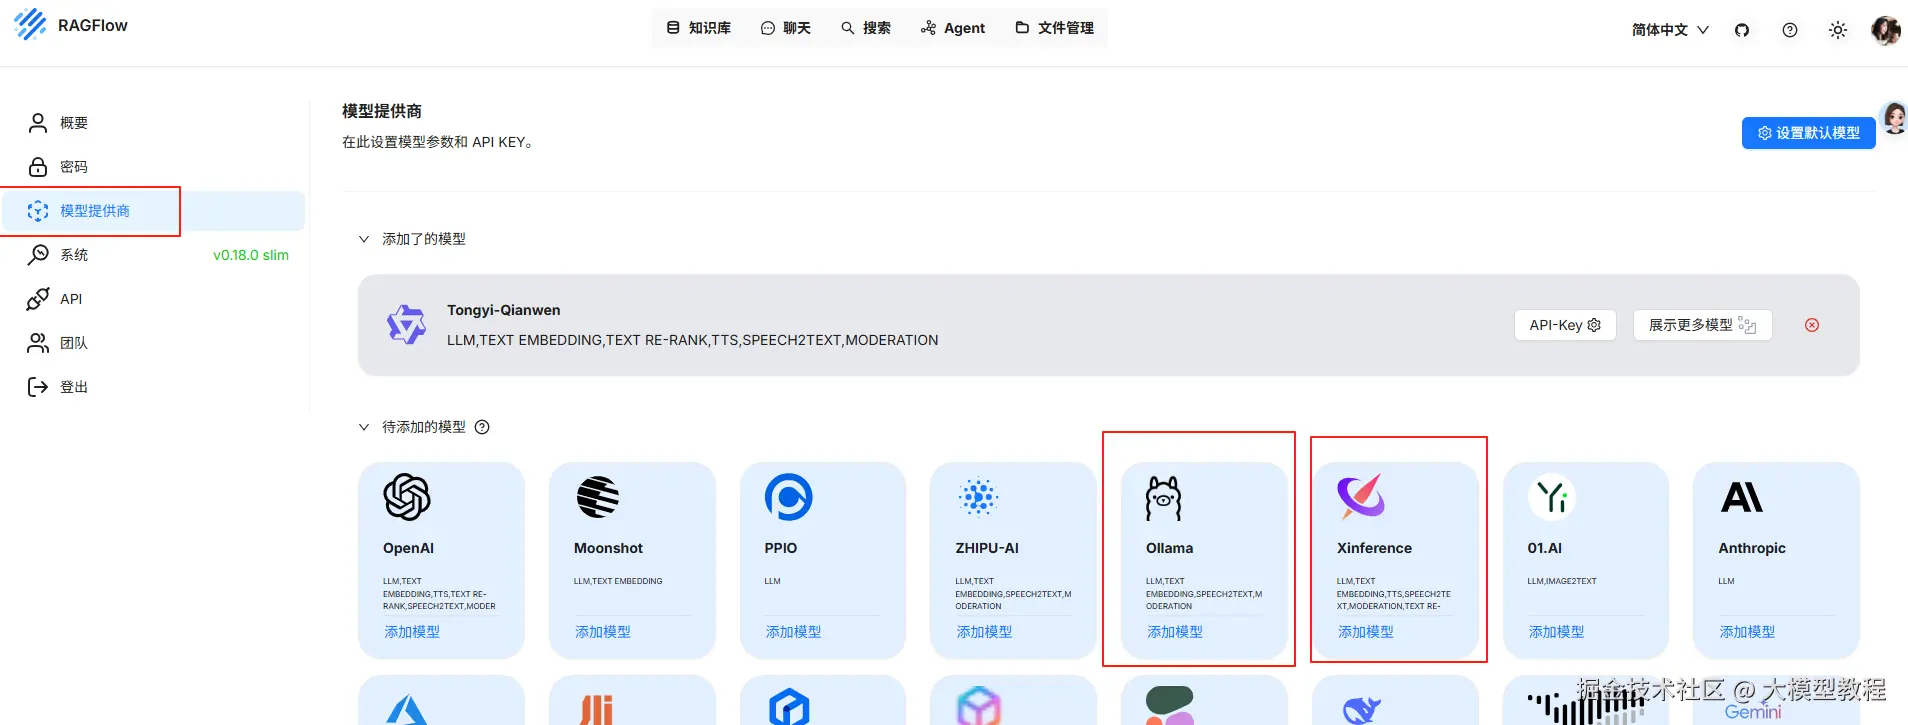The height and width of the screenshot is (725, 1908).
Task: Click 添加模型 on the Xinference card
Action: click(x=1366, y=632)
